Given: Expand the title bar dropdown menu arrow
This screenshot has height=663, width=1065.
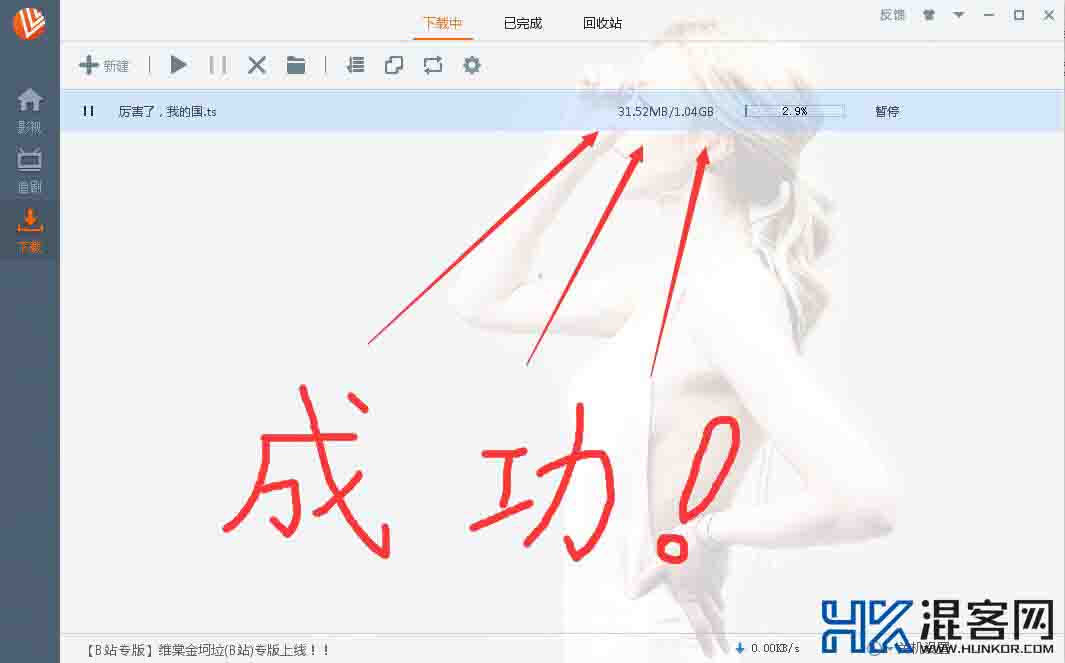Looking at the screenshot, I should tap(958, 15).
